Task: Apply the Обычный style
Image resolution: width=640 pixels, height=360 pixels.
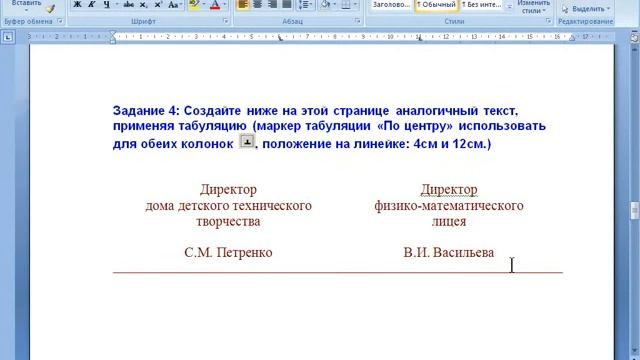Action: [436, 5]
